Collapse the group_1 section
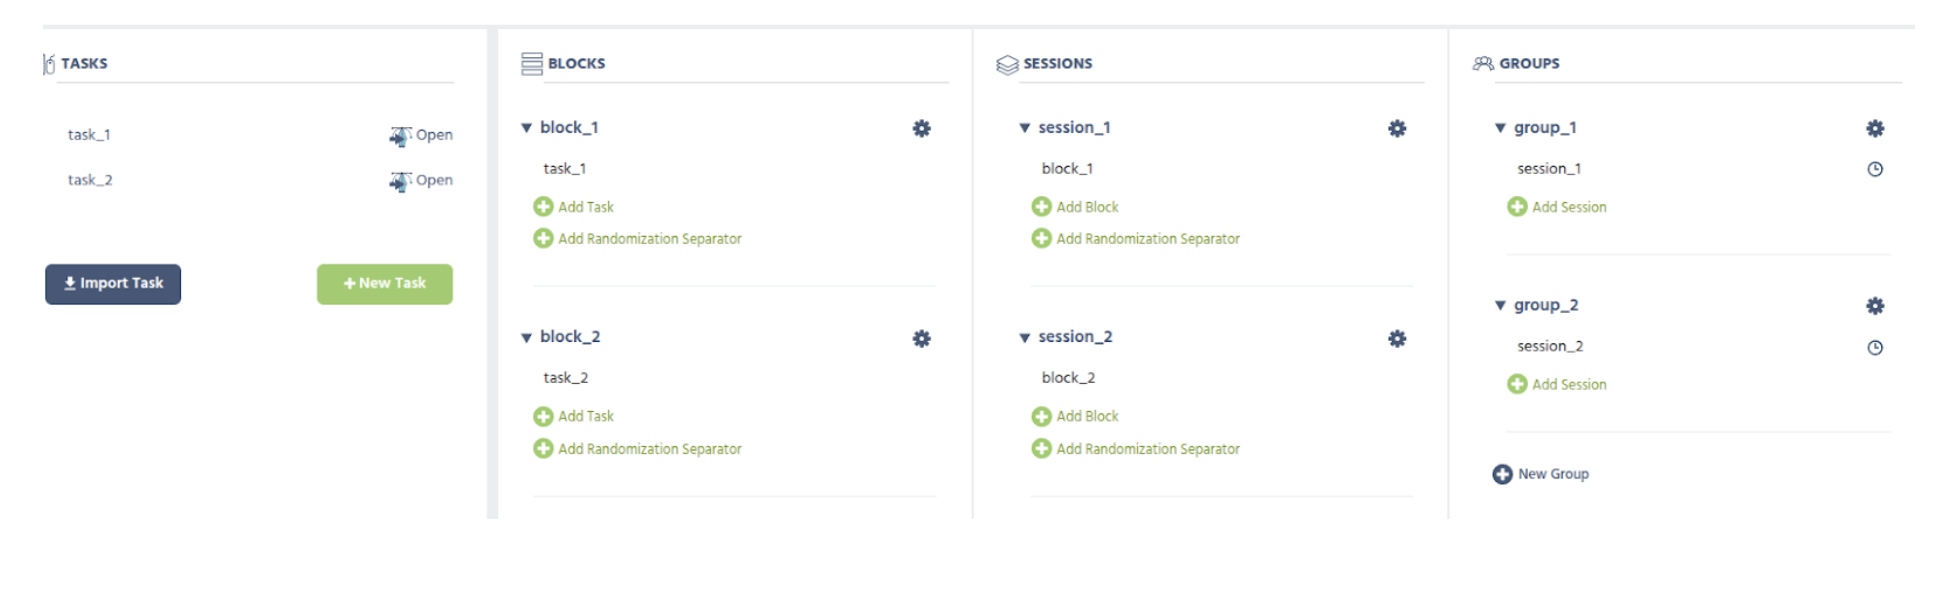 tap(1499, 128)
